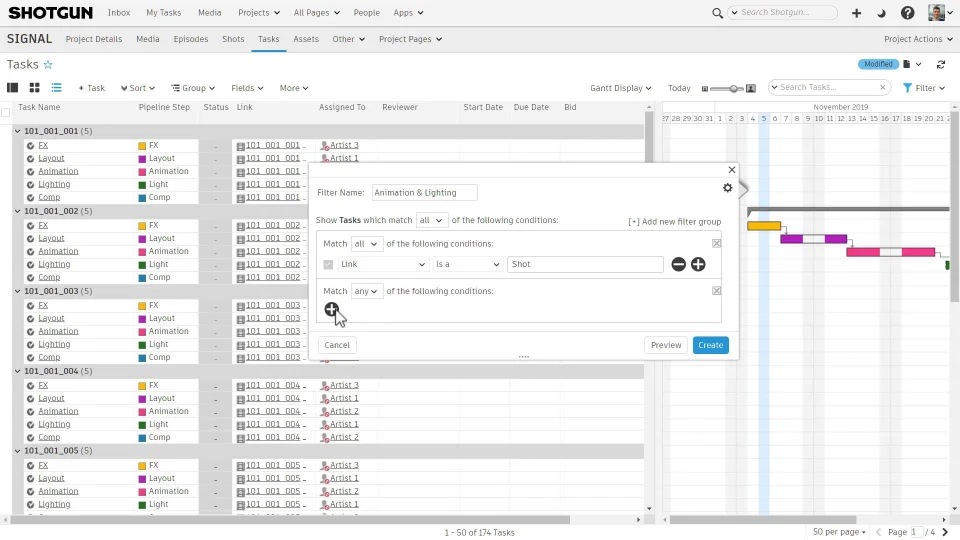Toggle the Link condition checkbox
Image resolution: width=960 pixels, height=540 pixels.
328,264
